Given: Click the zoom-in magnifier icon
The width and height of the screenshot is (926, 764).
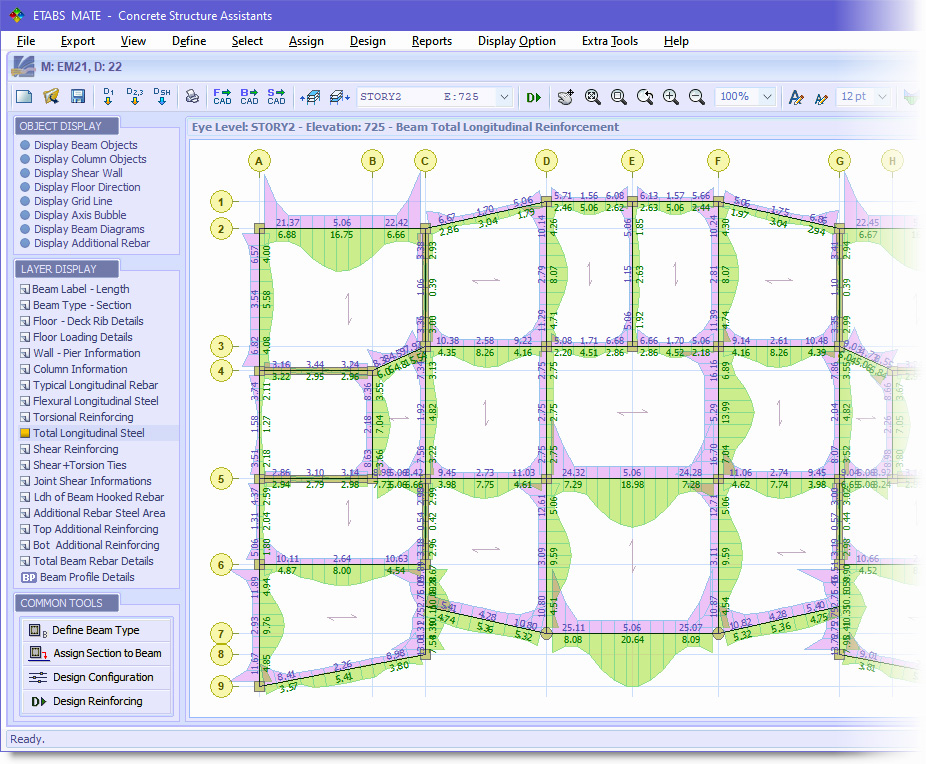Looking at the screenshot, I should click(x=671, y=97).
